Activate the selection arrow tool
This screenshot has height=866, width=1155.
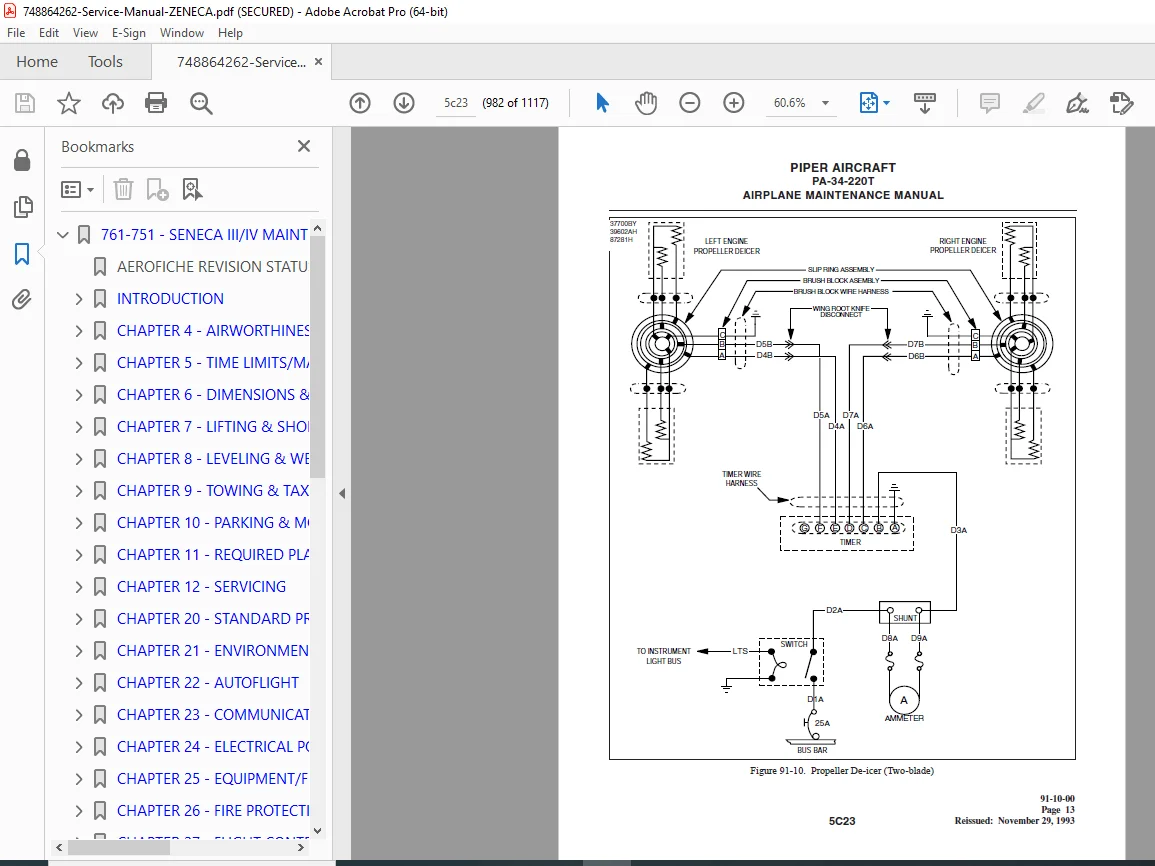[603, 103]
